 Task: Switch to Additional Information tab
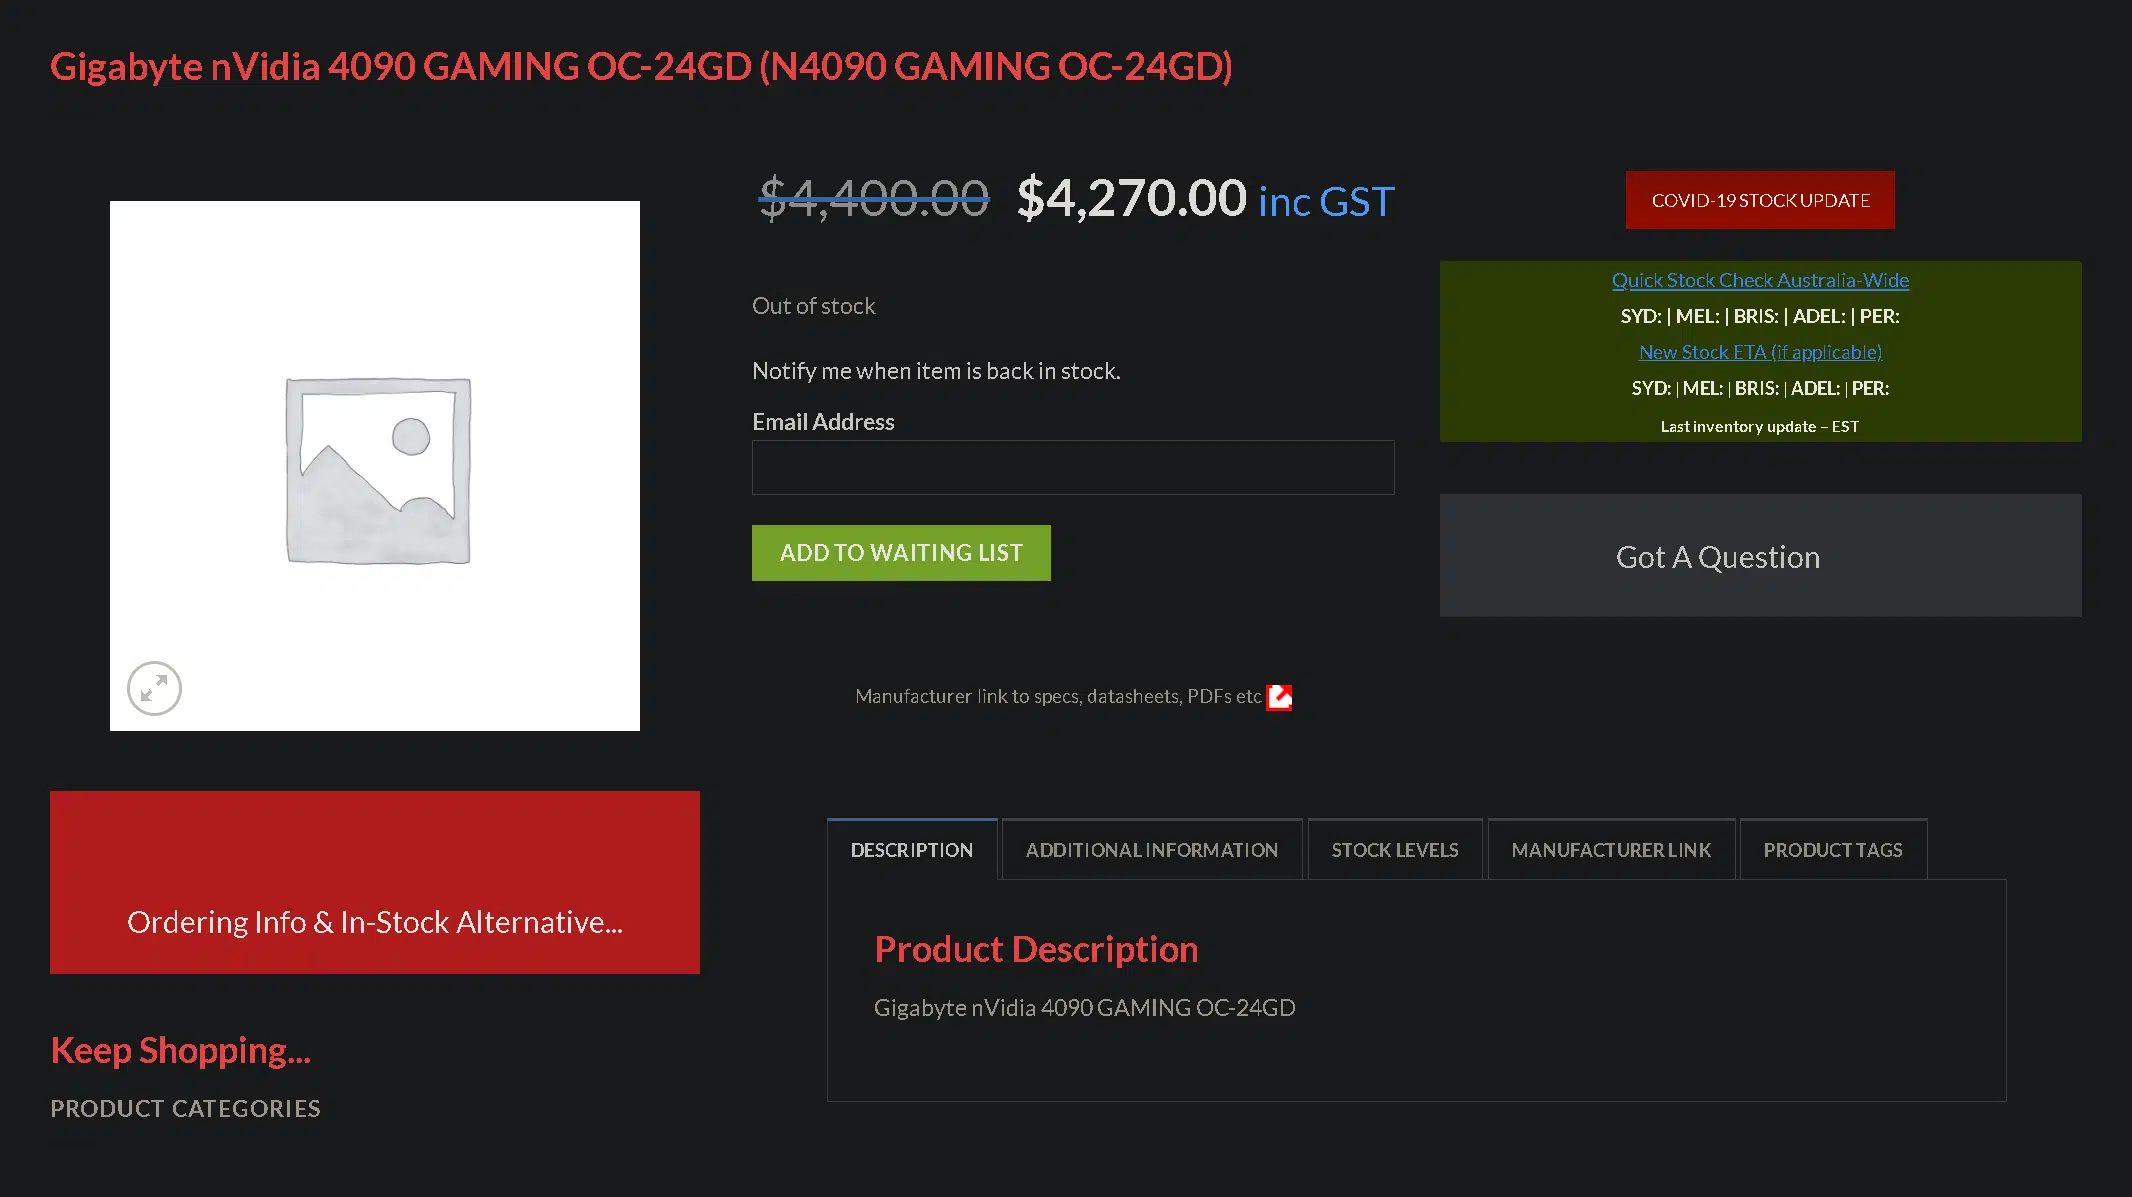pyautogui.click(x=1152, y=850)
